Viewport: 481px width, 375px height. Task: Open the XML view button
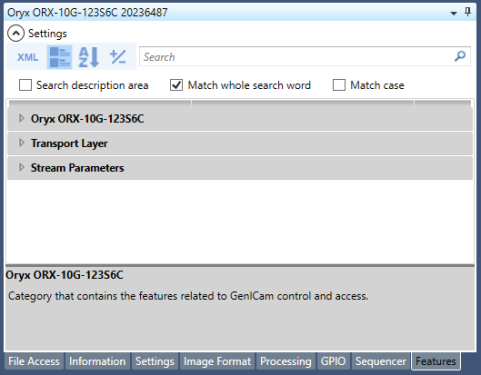pyautogui.click(x=27, y=57)
